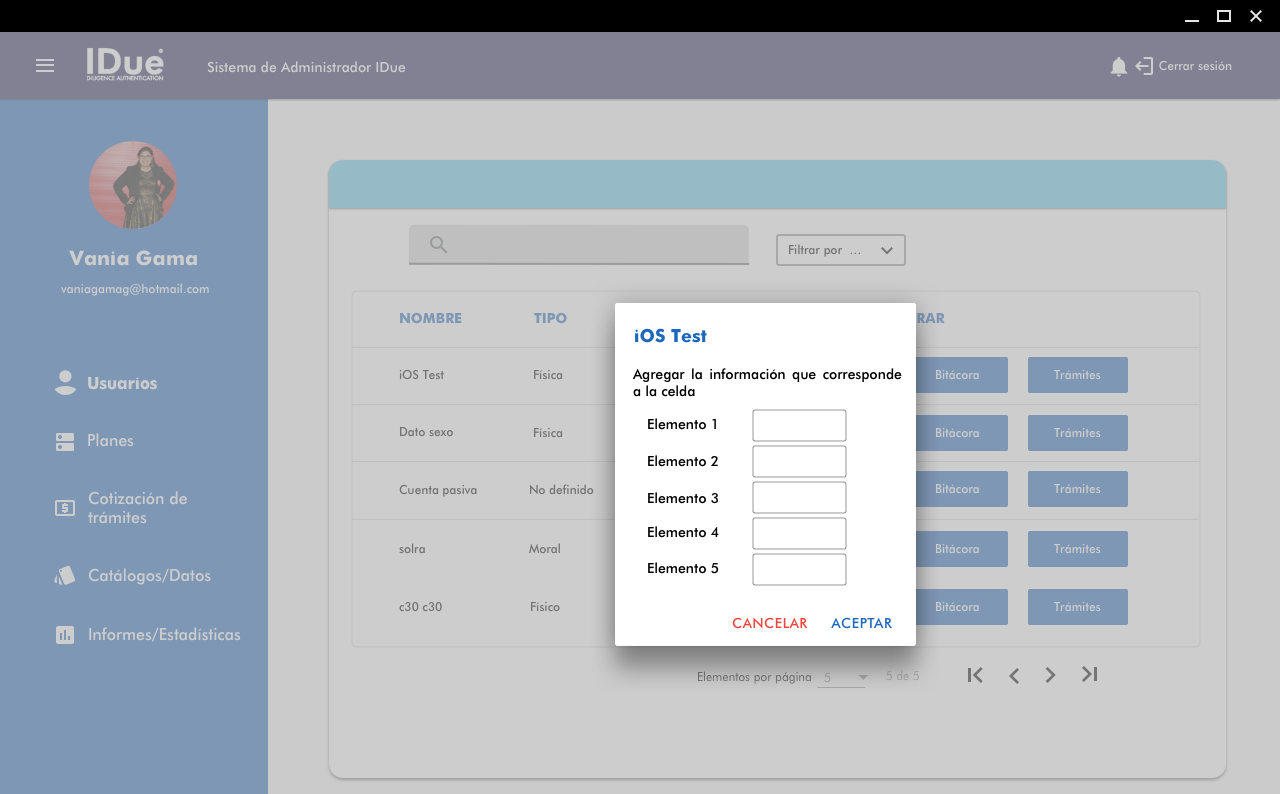Focus the Elemento 5 text box
The height and width of the screenshot is (794, 1280).
click(799, 569)
